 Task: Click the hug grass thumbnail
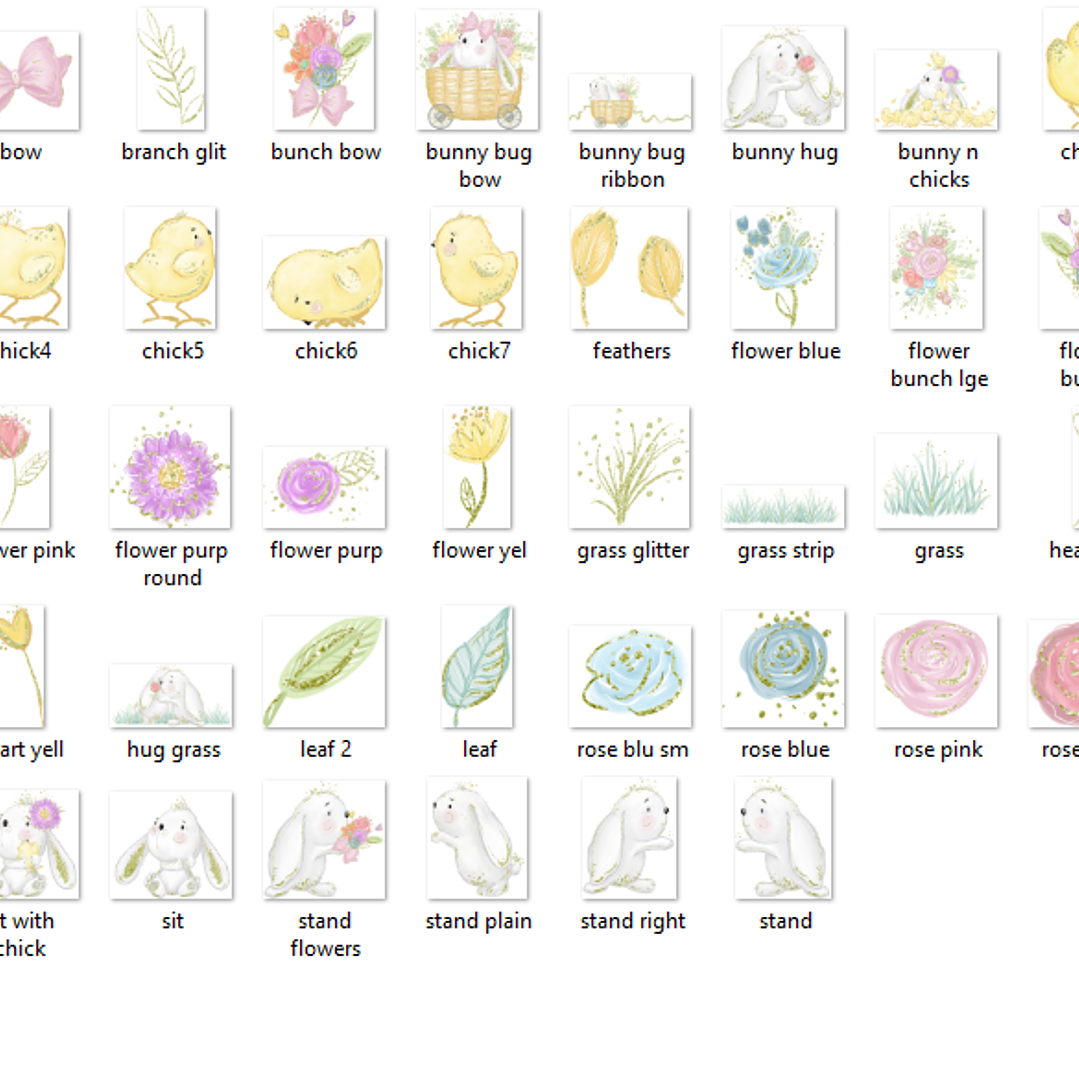pos(171,696)
